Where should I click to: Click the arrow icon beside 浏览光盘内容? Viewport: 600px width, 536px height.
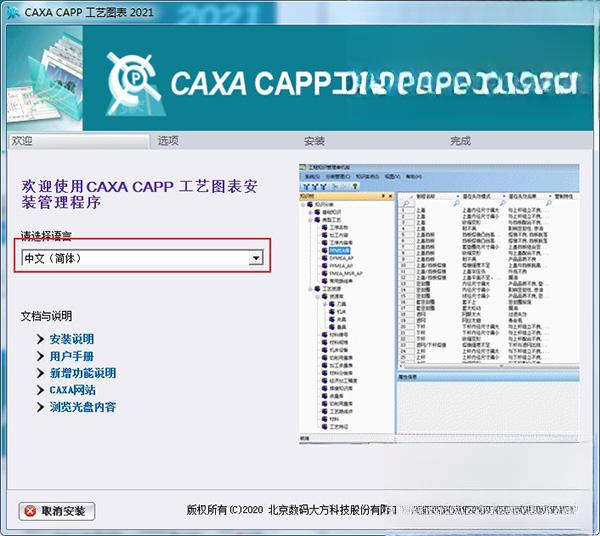point(41,407)
